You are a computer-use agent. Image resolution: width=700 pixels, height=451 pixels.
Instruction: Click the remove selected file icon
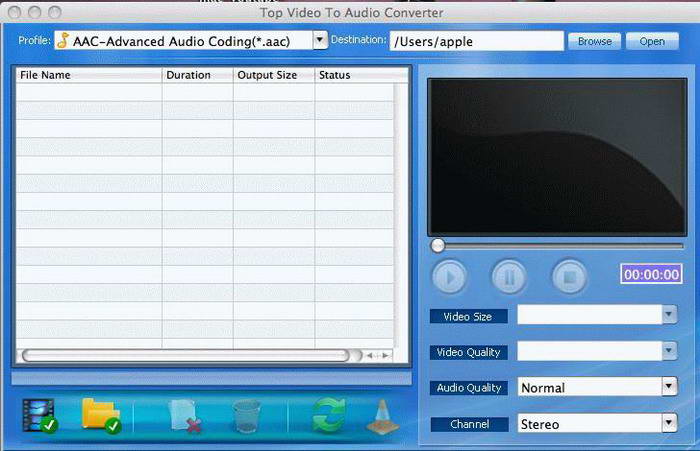coord(185,416)
